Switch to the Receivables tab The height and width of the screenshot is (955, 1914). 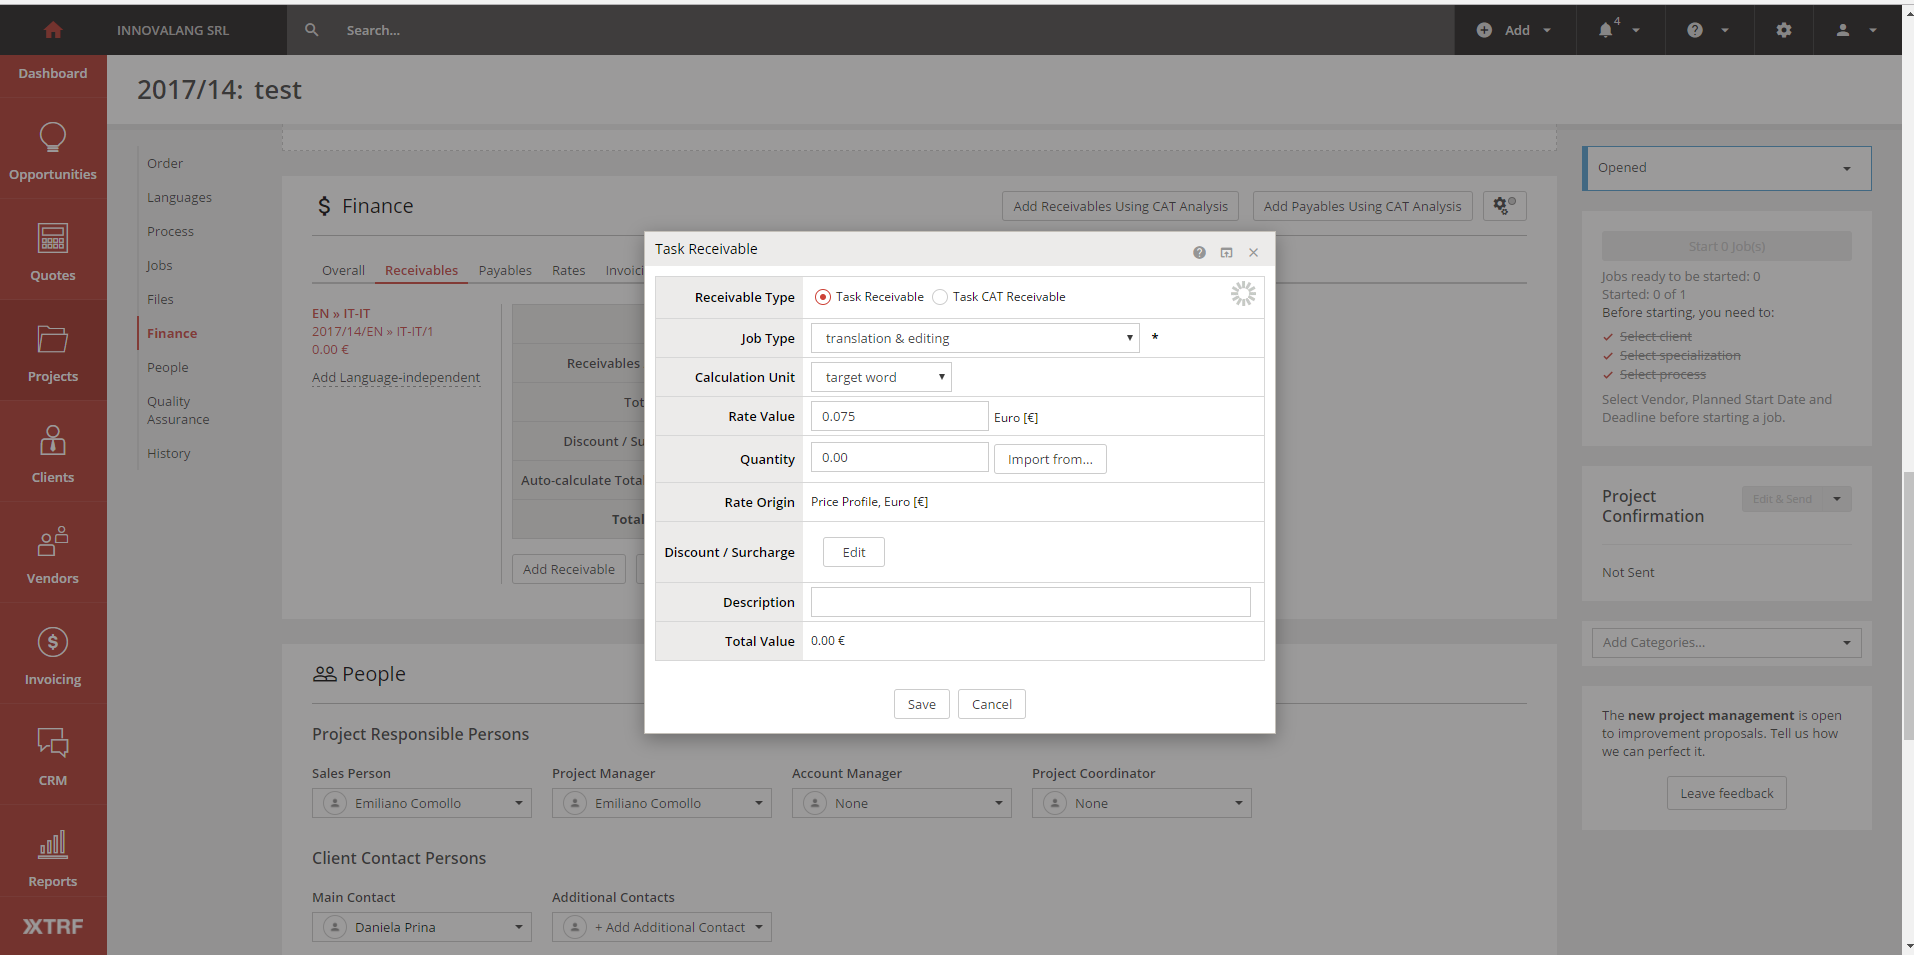click(421, 270)
